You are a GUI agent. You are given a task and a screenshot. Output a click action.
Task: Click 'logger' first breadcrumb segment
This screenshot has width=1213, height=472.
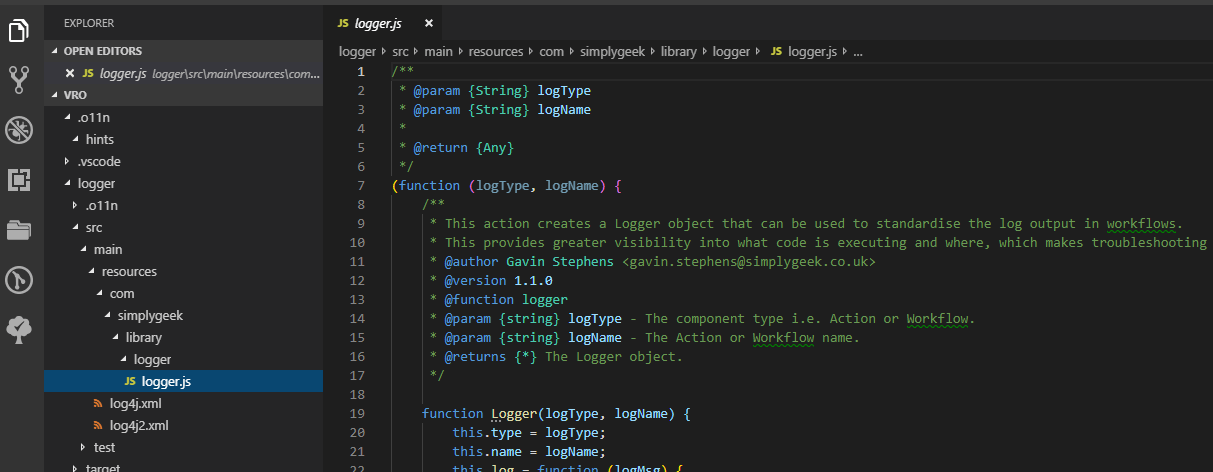pyautogui.click(x=357, y=51)
